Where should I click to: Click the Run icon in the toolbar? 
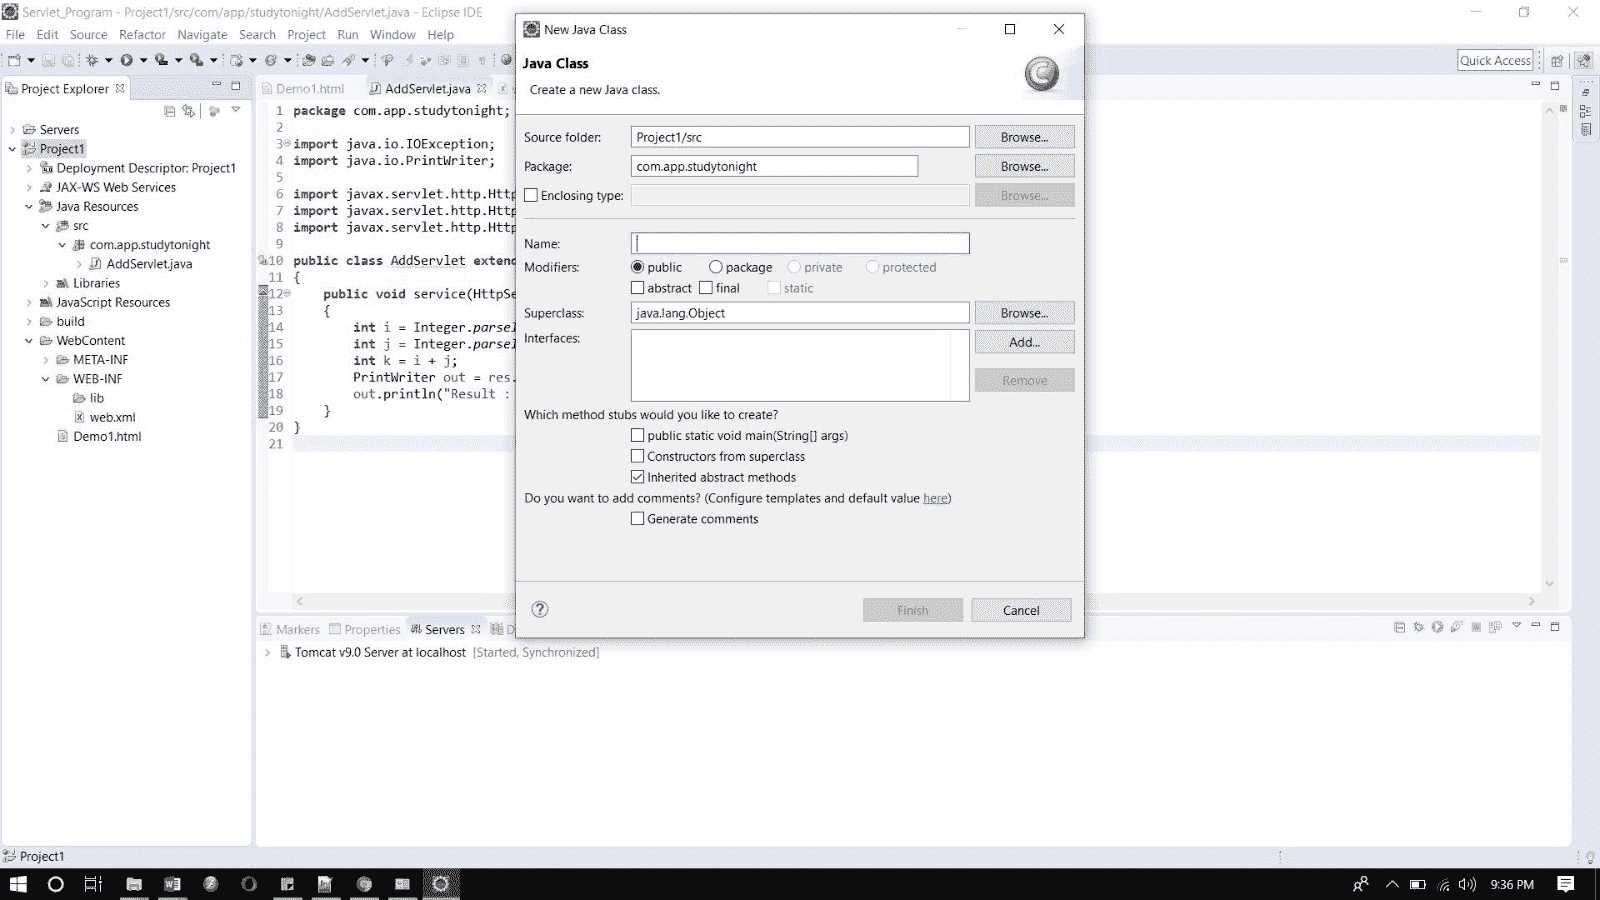(x=128, y=61)
